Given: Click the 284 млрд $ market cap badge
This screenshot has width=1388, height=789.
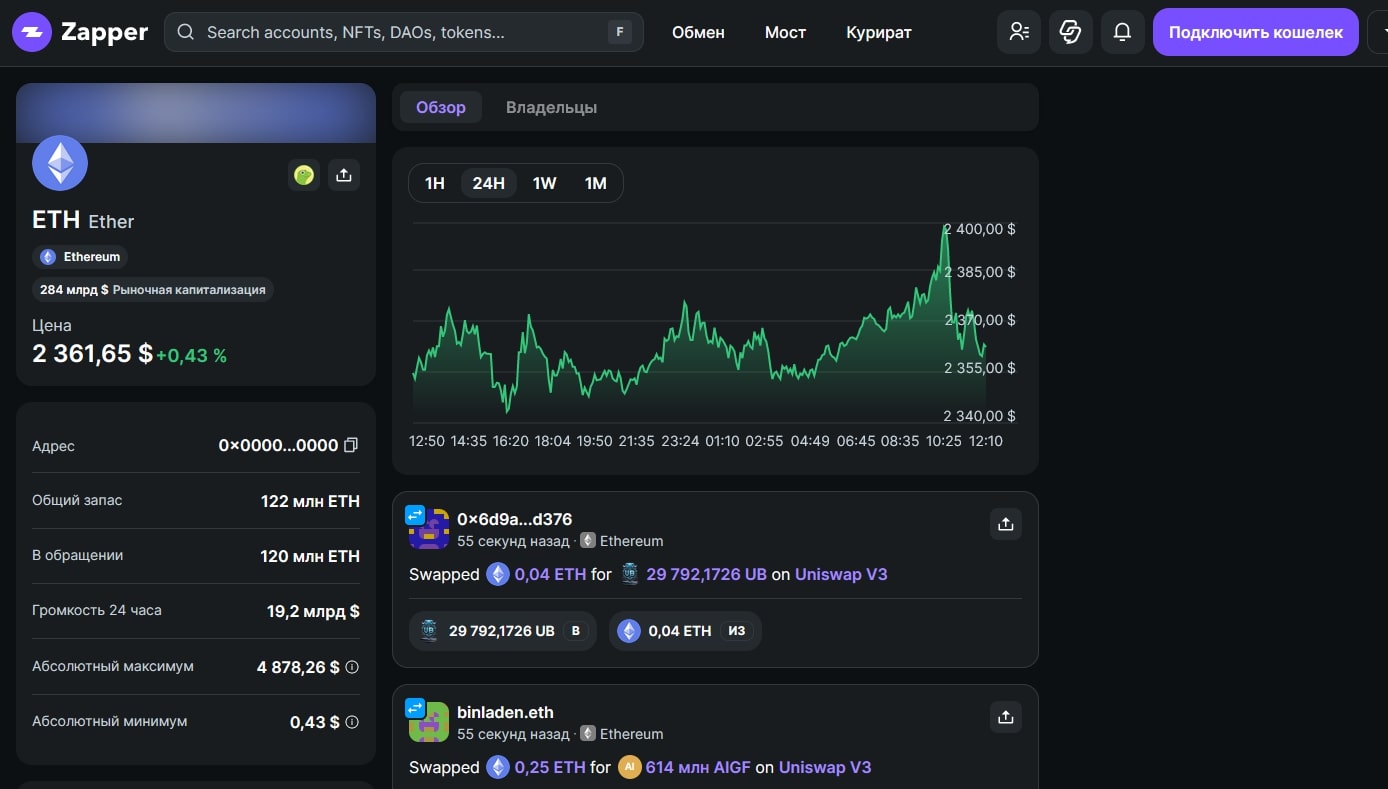Looking at the screenshot, I should click(153, 290).
